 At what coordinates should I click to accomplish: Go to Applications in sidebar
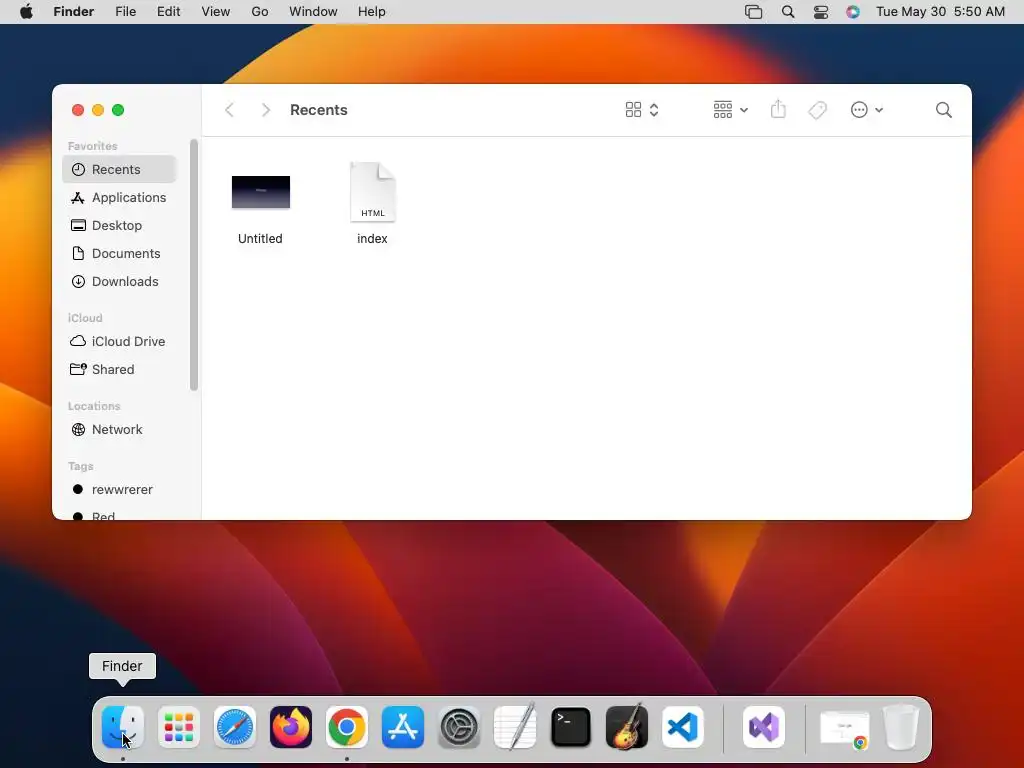pos(120,197)
